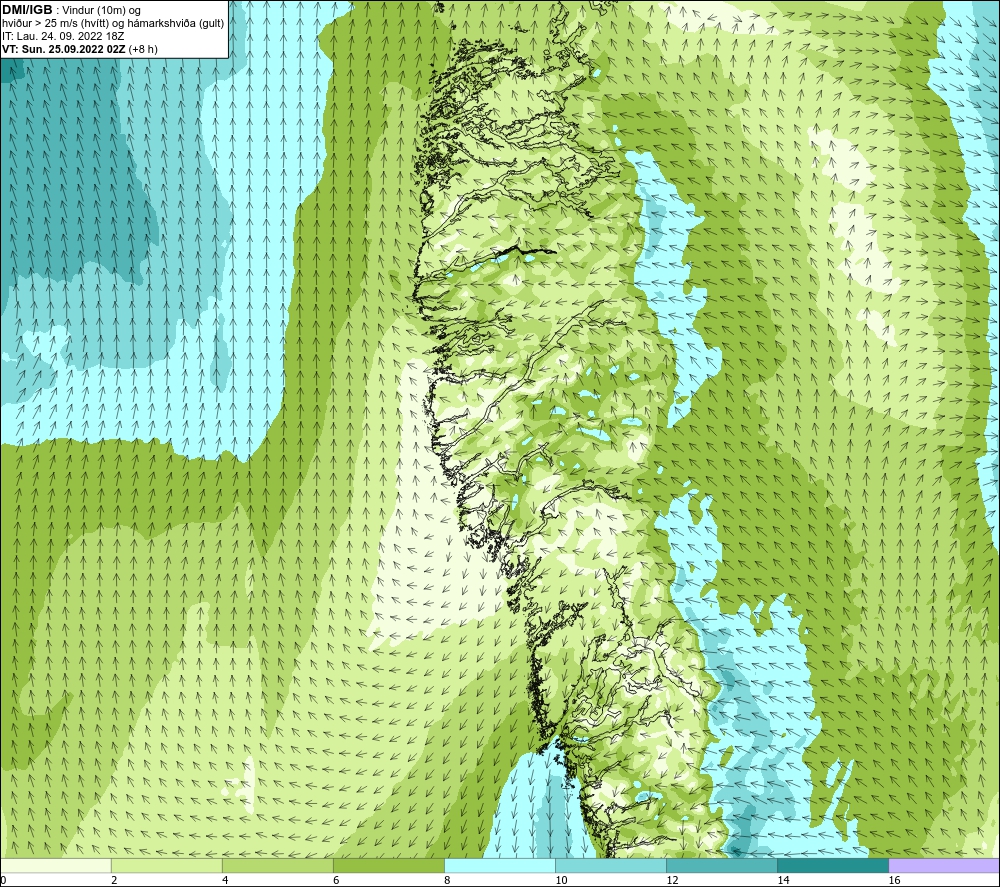
Task: Click the scale label '16'
Action: pyautogui.click(x=894, y=881)
